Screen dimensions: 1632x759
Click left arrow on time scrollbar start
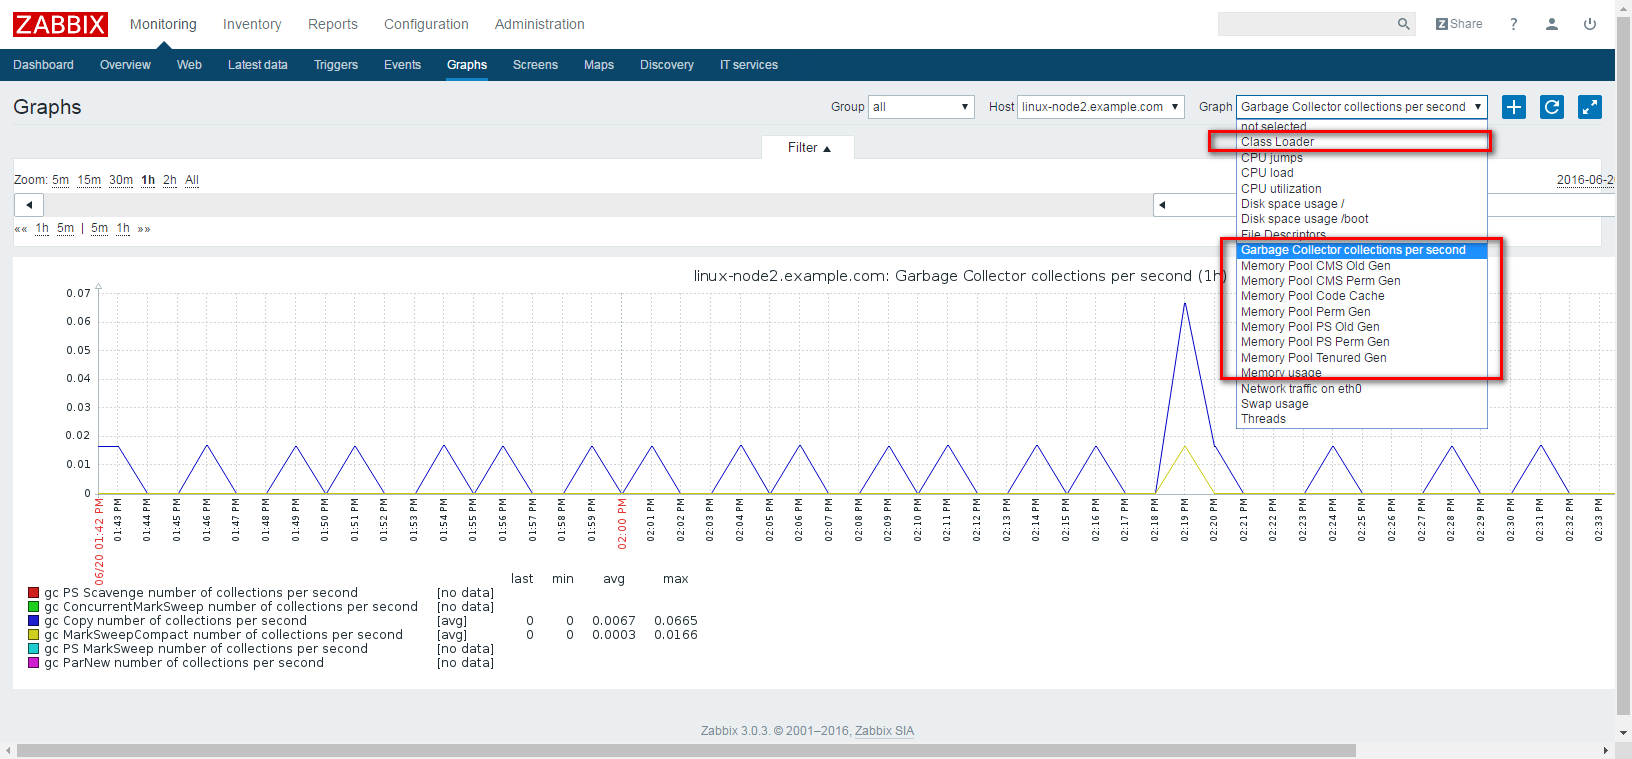tap(29, 205)
